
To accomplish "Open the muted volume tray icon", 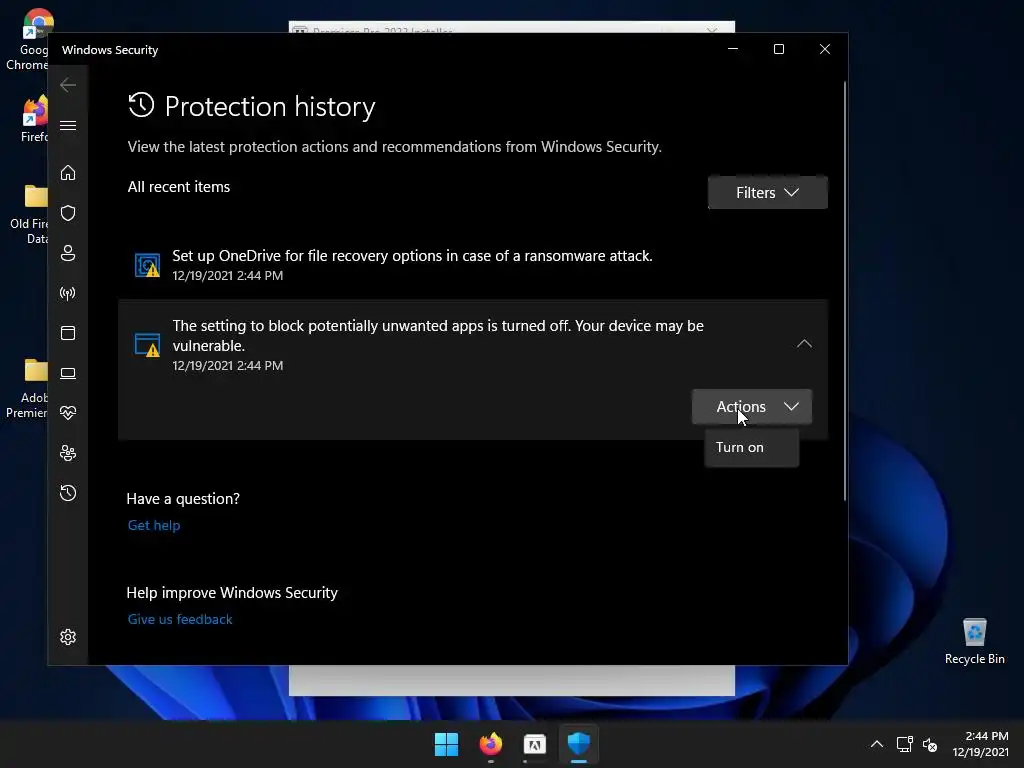I will [x=930, y=744].
